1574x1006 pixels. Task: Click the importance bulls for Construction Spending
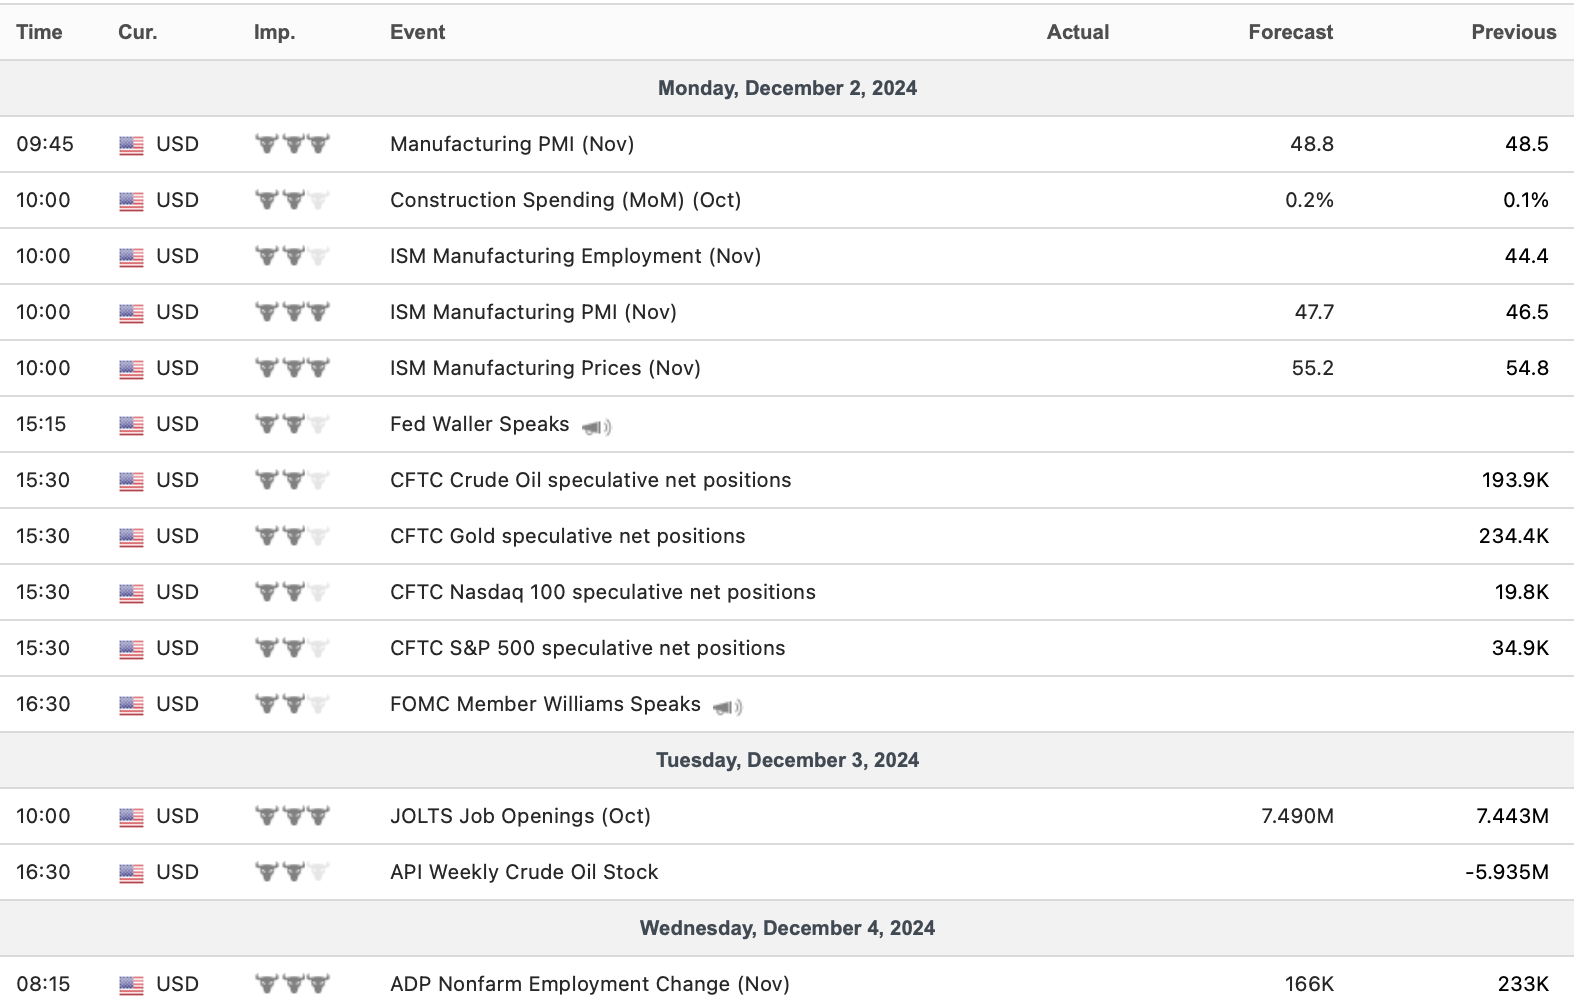pos(292,200)
